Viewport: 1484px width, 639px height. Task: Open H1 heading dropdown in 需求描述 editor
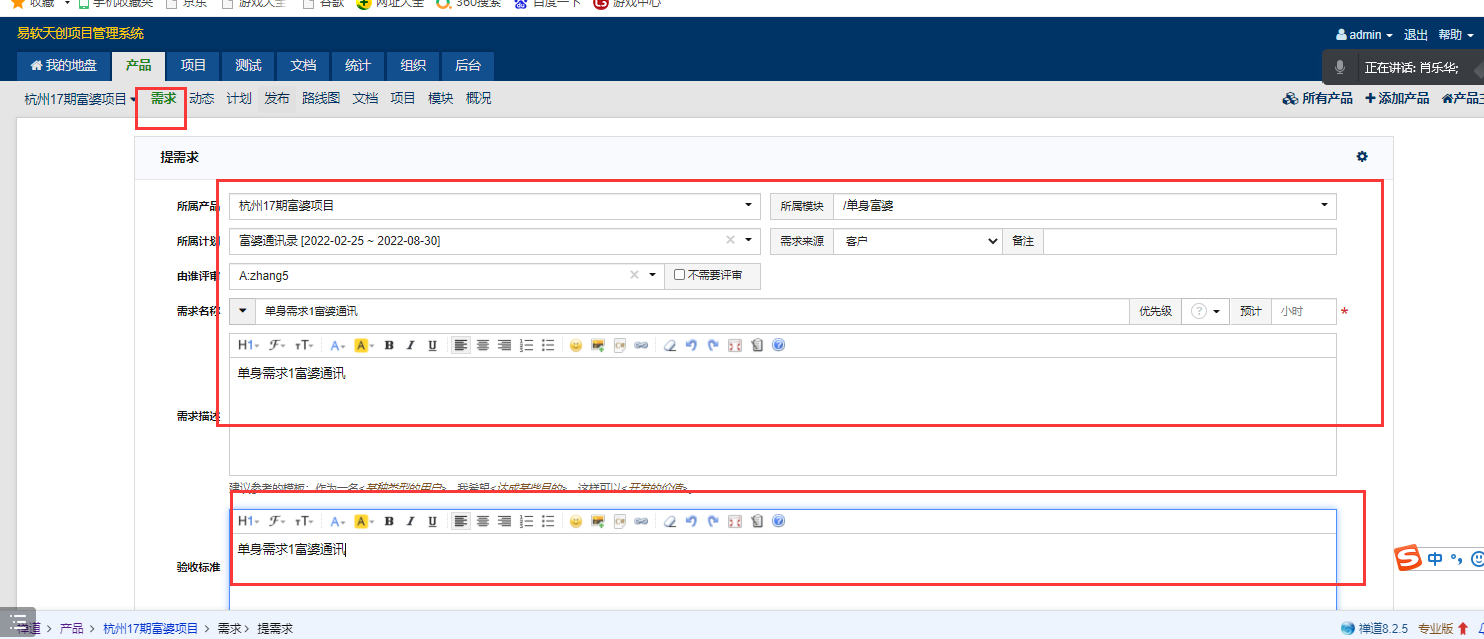click(248, 345)
